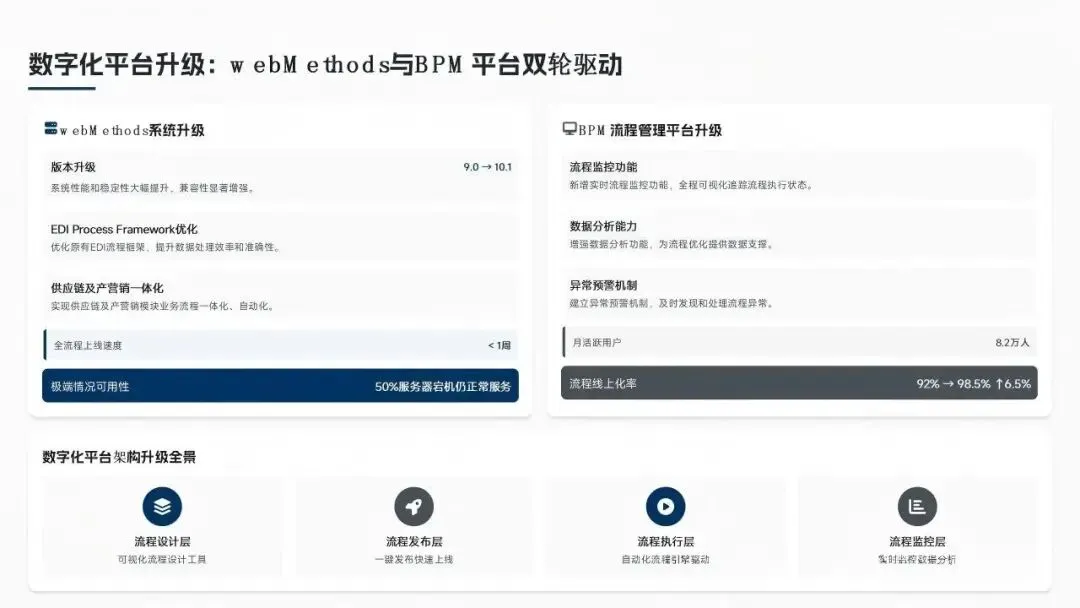
Task: Click the play icon above 流程执行层
Action: 665,506
